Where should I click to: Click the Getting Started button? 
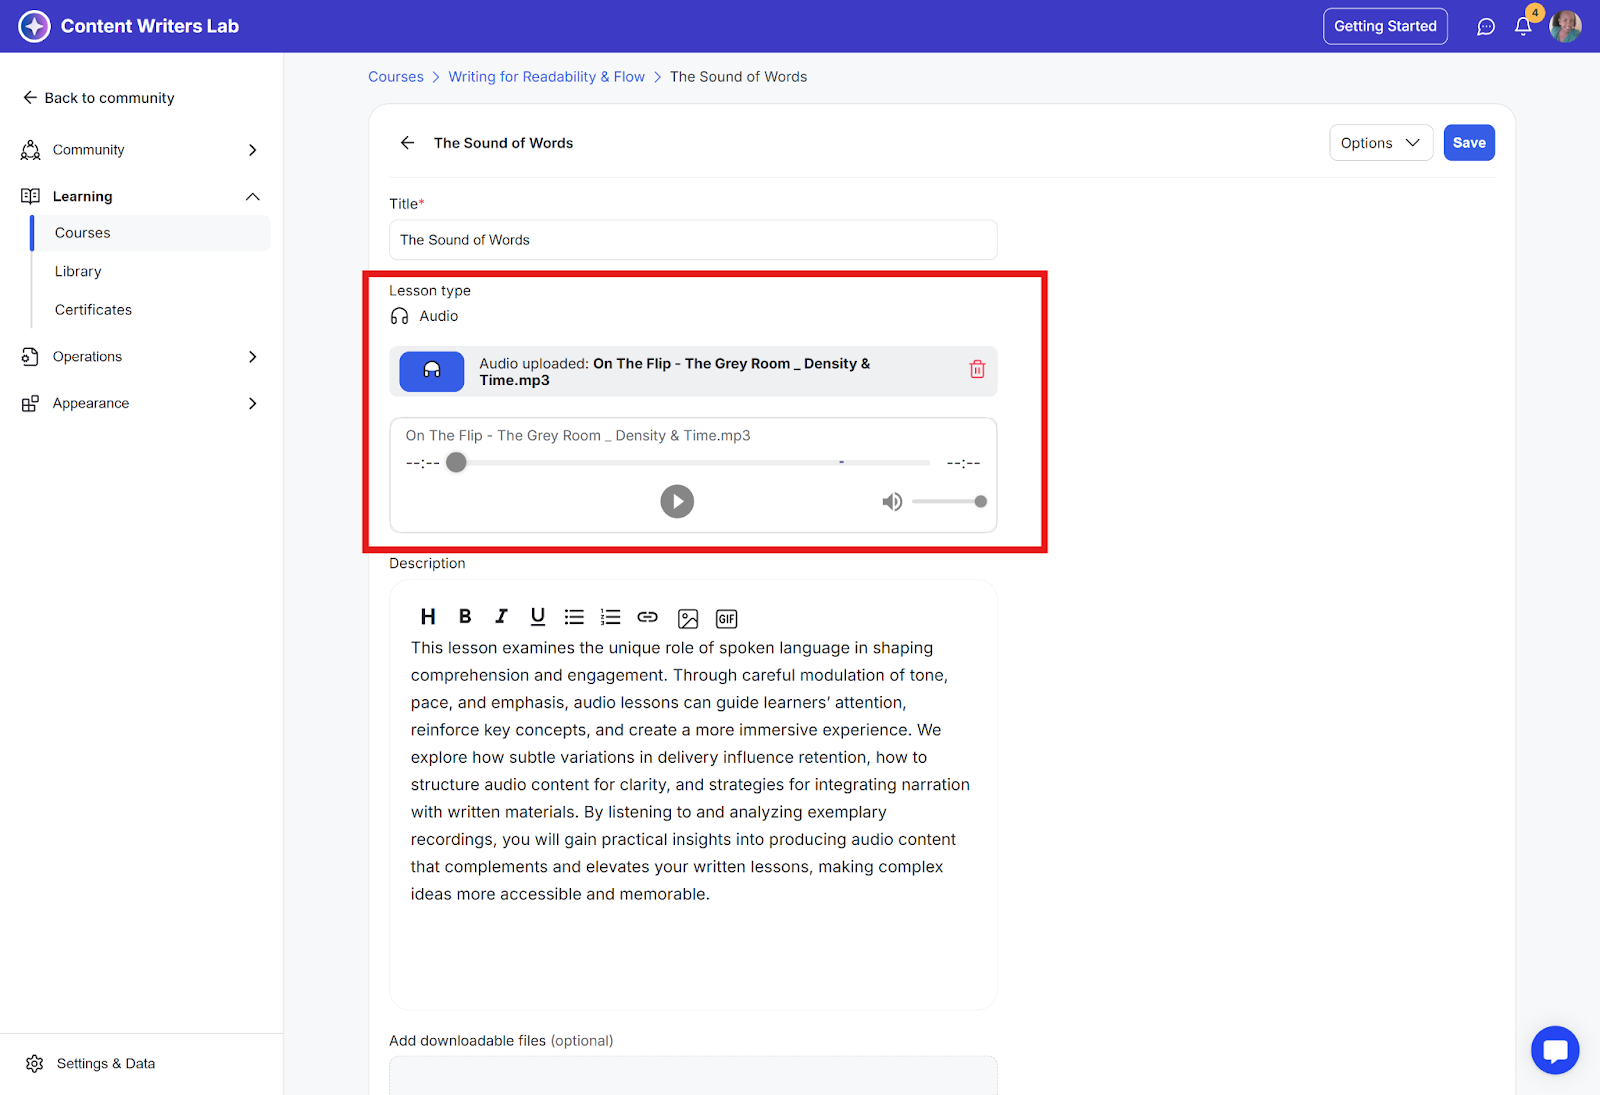1385,26
